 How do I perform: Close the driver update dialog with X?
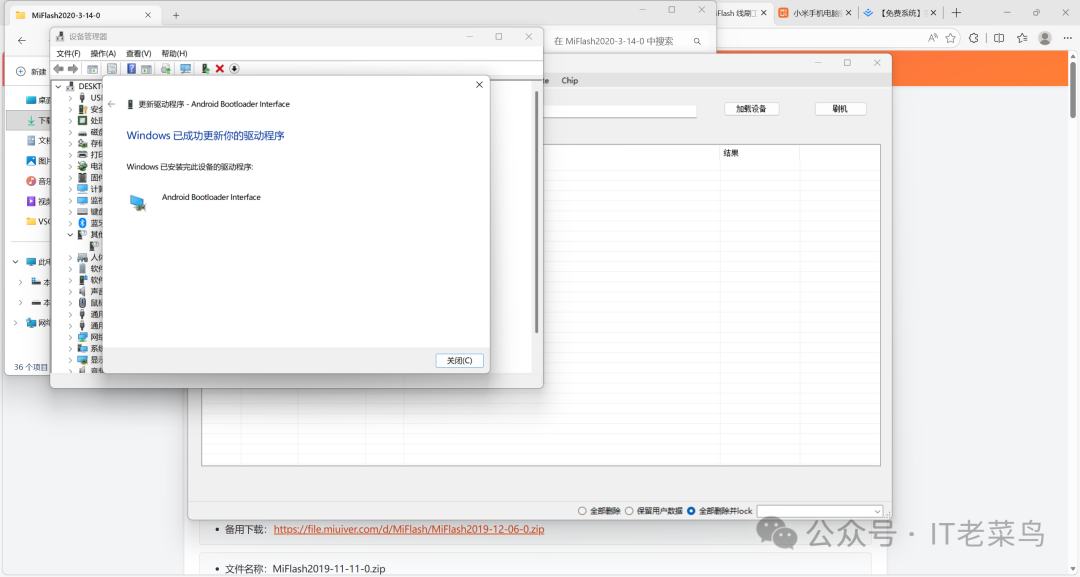pos(479,85)
